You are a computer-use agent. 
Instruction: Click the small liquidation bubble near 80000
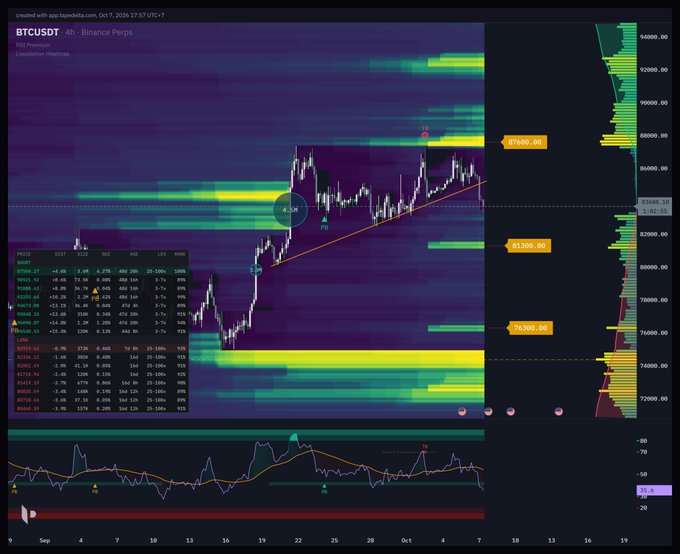tap(256, 270)
